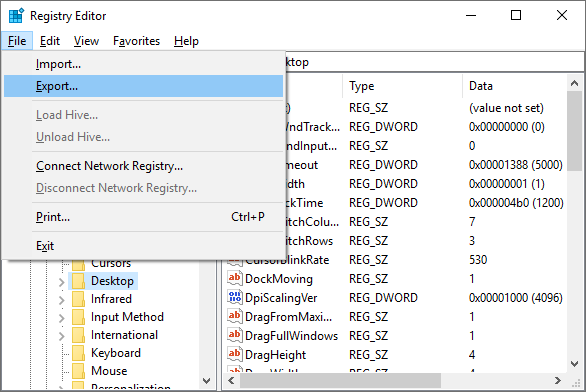Select the Desktop key in tree
The width and height of the screenshot is (586, 392).
(x=112, y=281)
